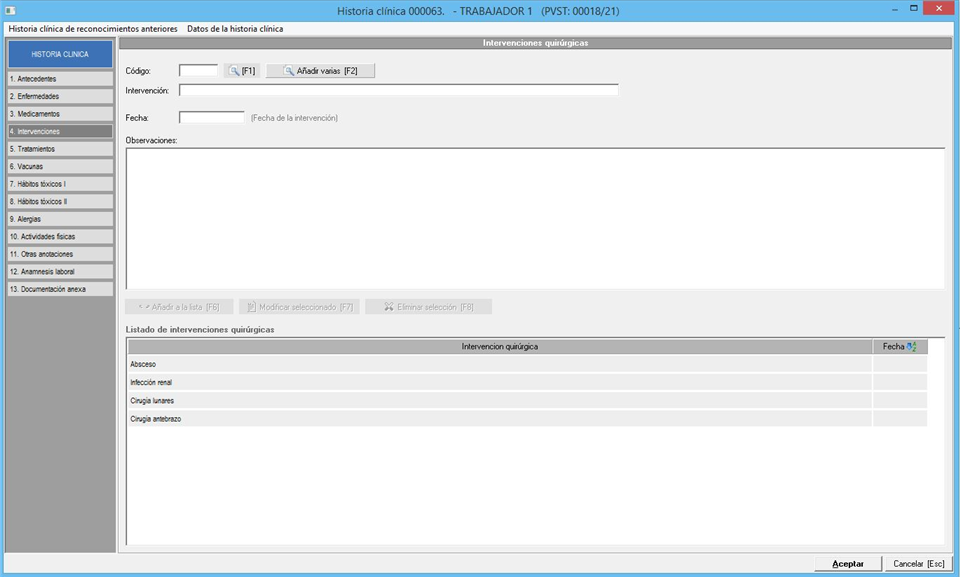Image resolution: width=960 pixels, height=577 pixels.
Task: Select the Infección renal row
Action: pyautogui.click(x=527, y=383)
